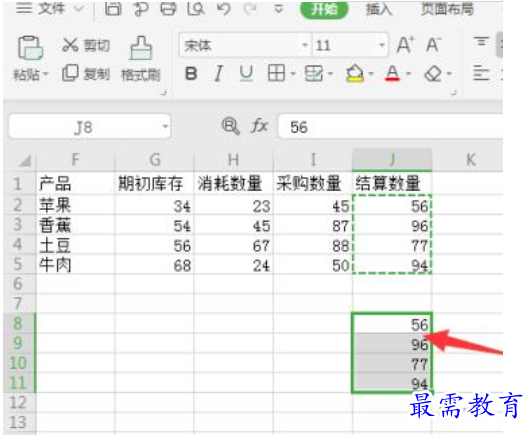Click the 剪切 cut button
Screen dimensions: 531x437
(86, 45)
